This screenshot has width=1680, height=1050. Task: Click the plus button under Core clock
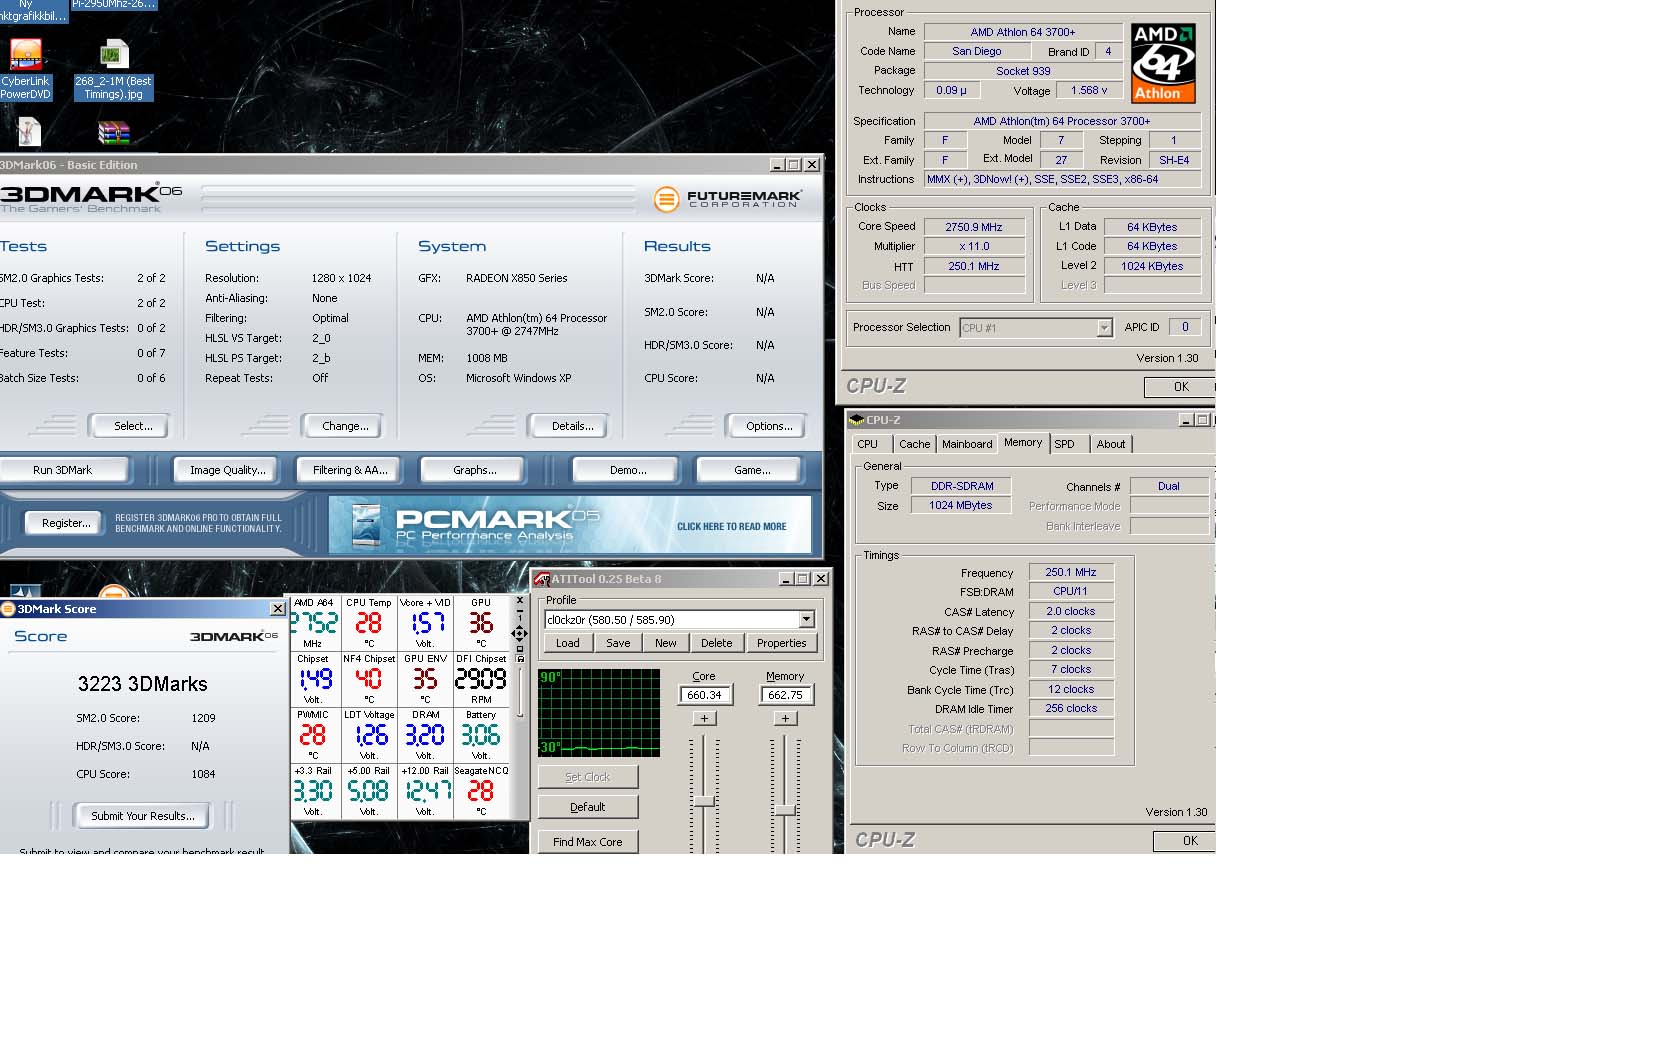click(704, 718)
